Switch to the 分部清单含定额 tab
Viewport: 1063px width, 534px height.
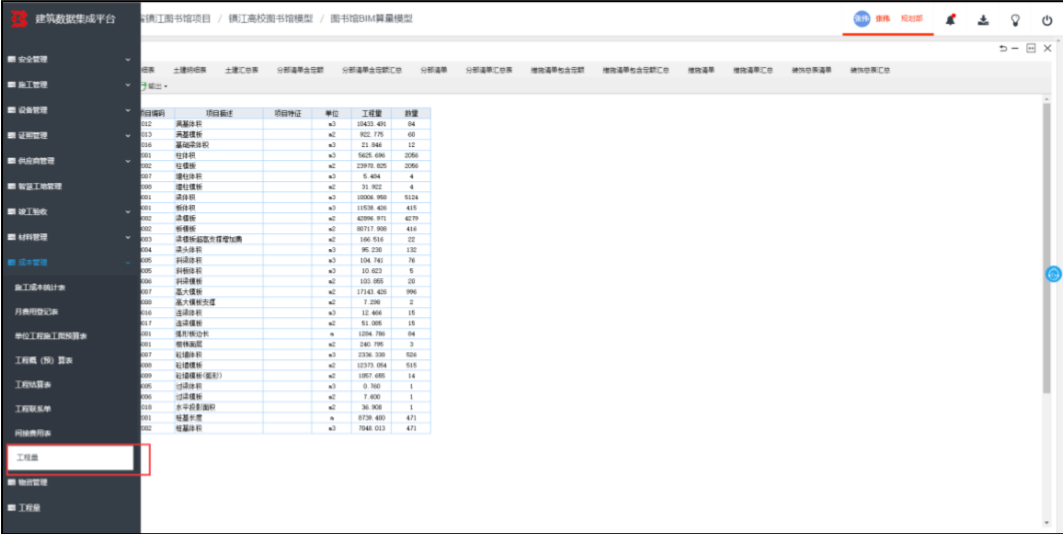point(300,70)
